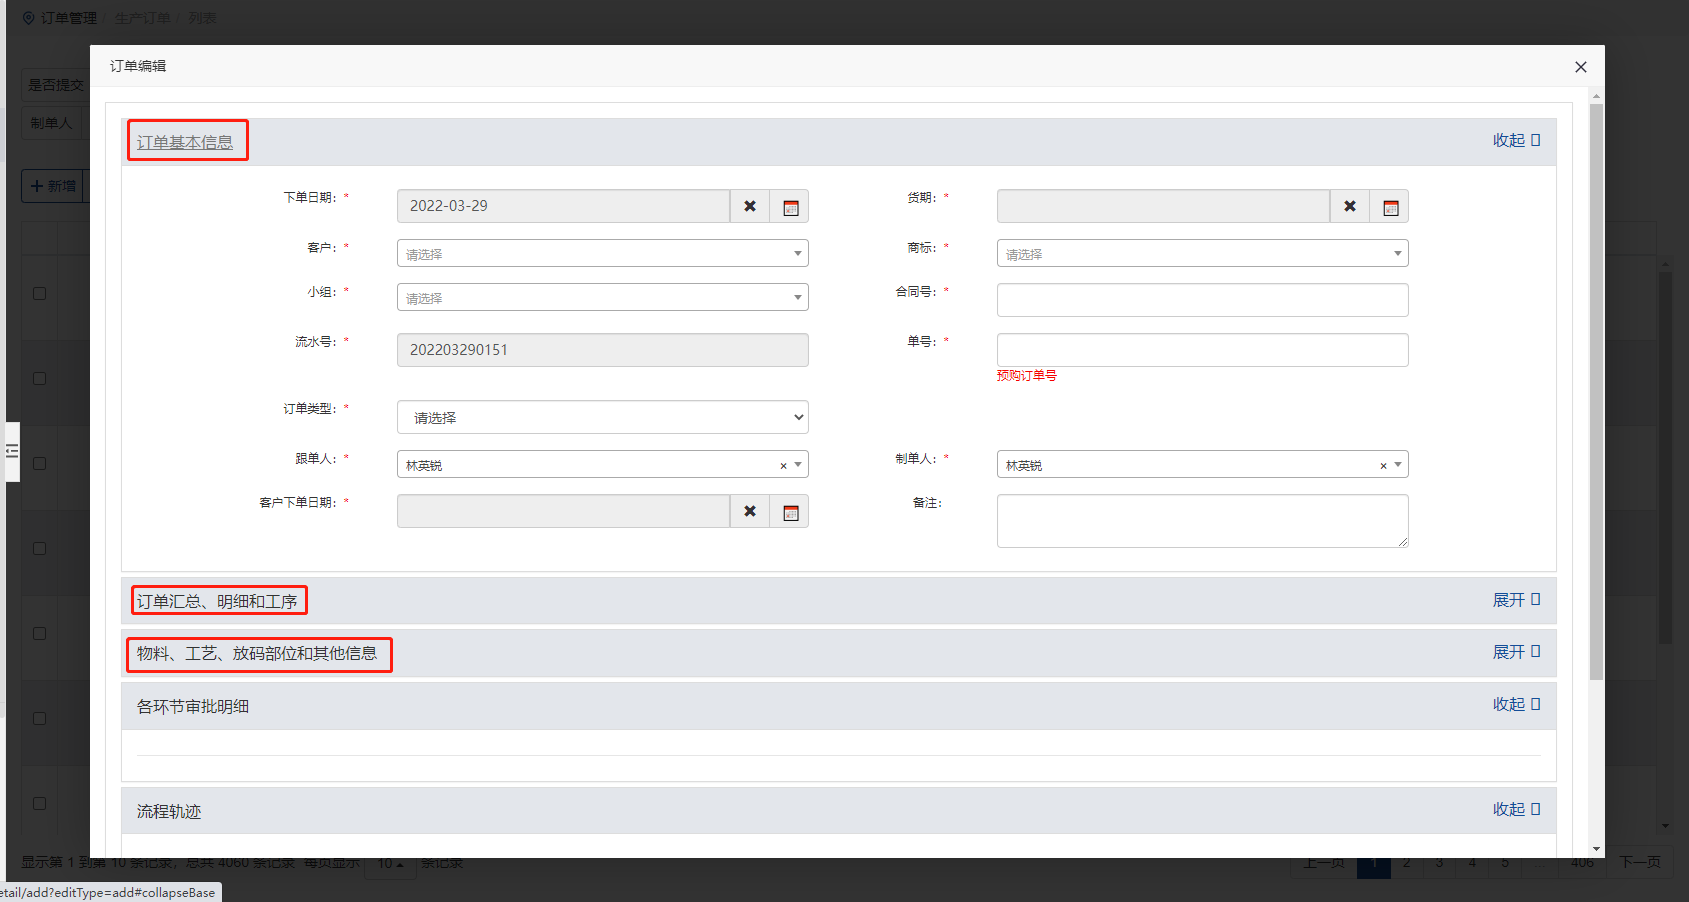
Task: Open calendar picker for 下单日期
Action: 790,207
